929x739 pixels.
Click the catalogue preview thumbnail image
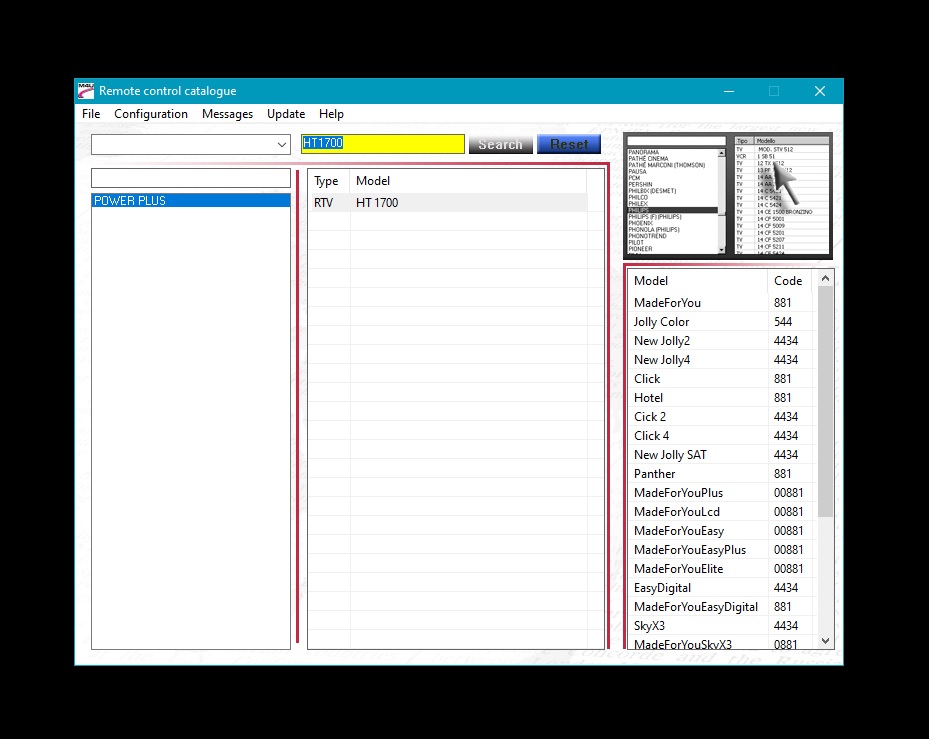(728, 196)
